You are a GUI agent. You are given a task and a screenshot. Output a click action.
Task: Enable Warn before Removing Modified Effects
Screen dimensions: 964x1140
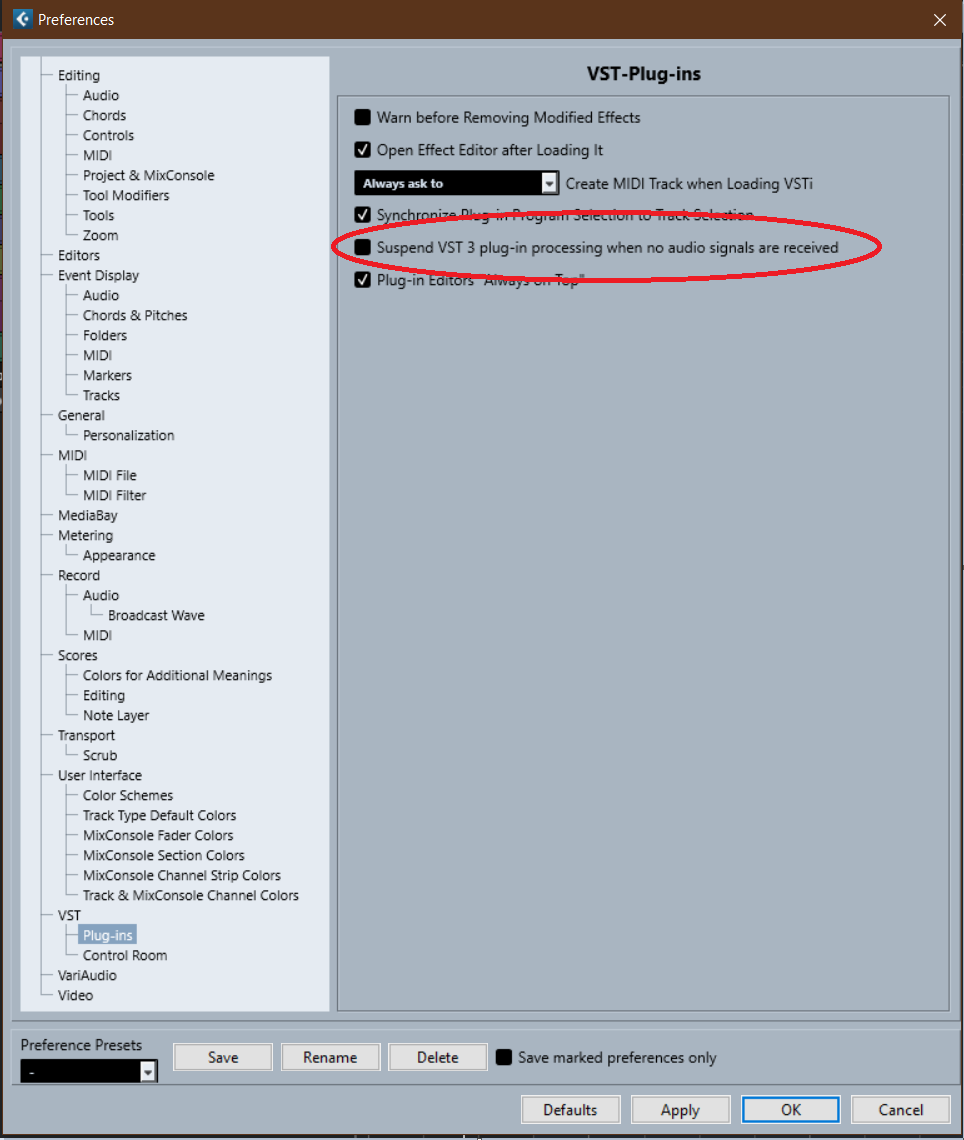[x=363, y=118]
